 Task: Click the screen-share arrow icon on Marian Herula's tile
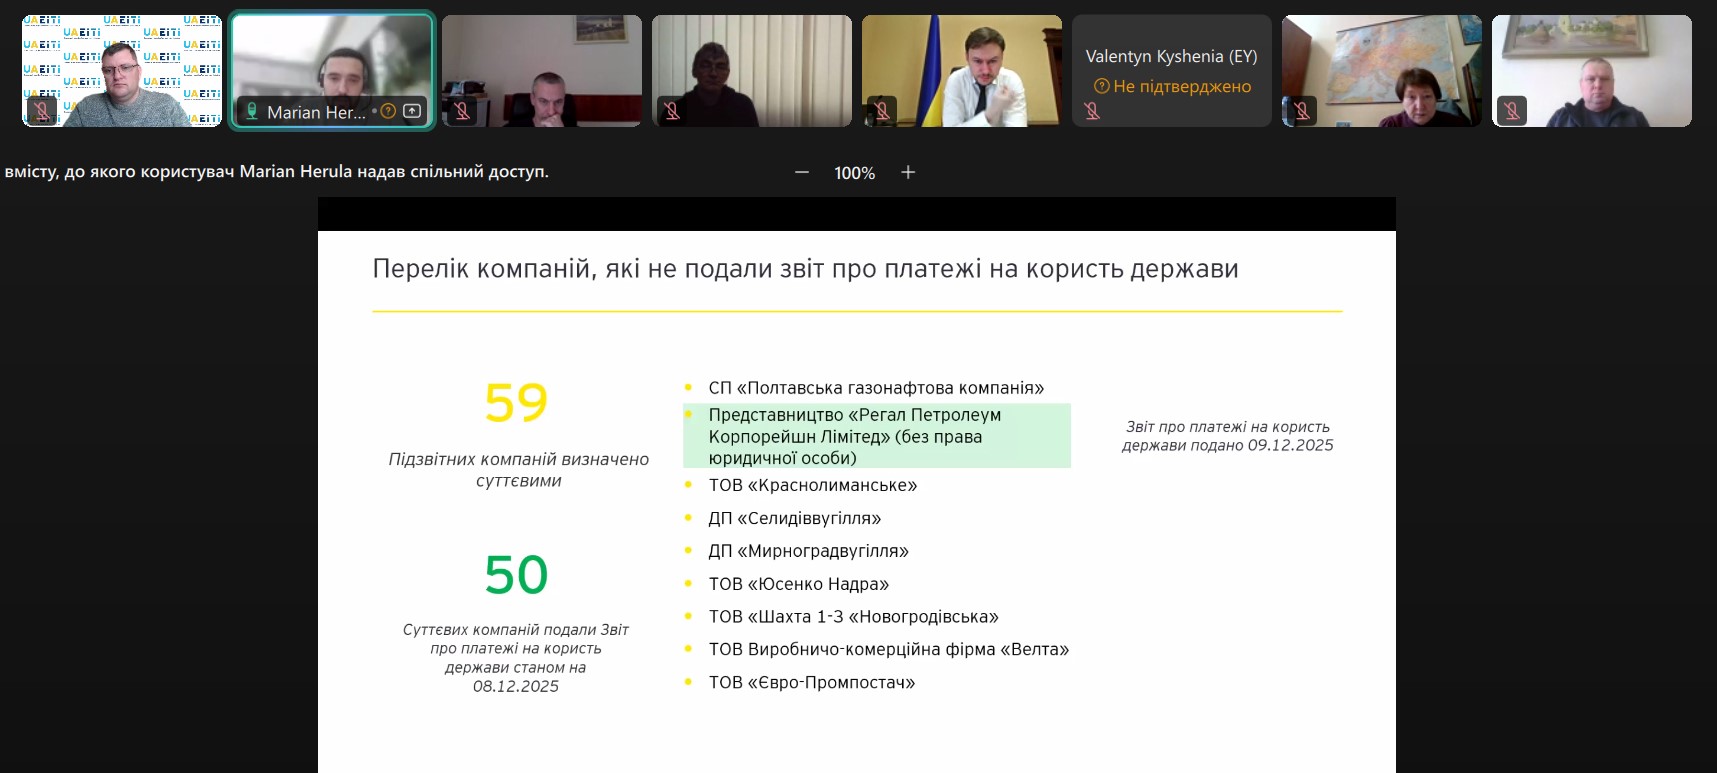412,111
